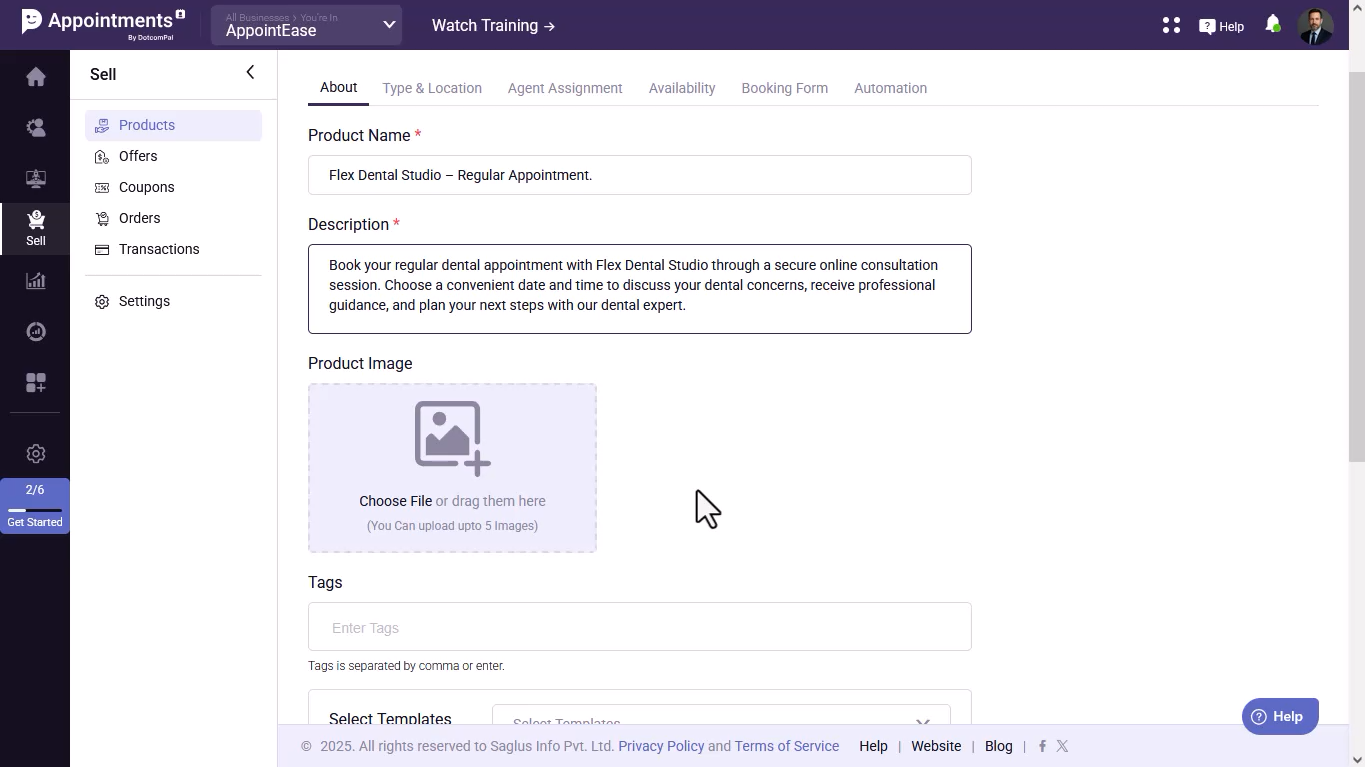Click the notification bell icon
The image size is (1365, 767).
pyautogui.click(x=1272, y=25)
